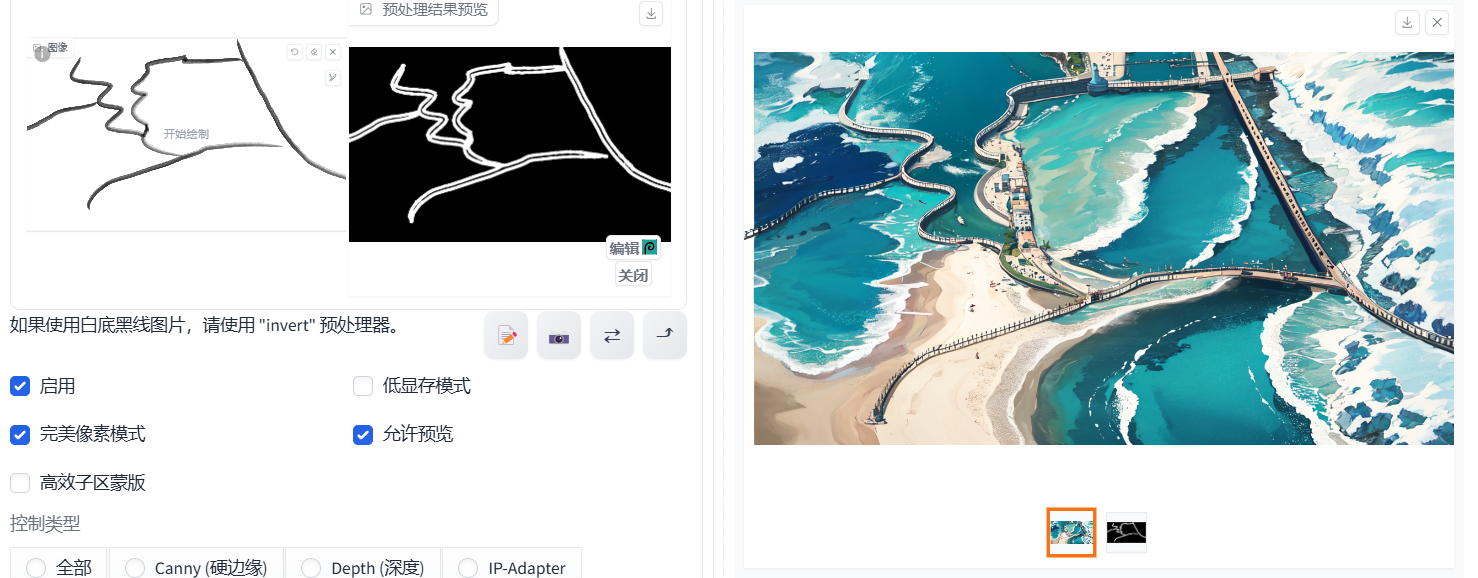Erase the sketch with eraser icon
Image resolution: width=1478 pixels, height=578 pixels.
click(x=313, y=52)
